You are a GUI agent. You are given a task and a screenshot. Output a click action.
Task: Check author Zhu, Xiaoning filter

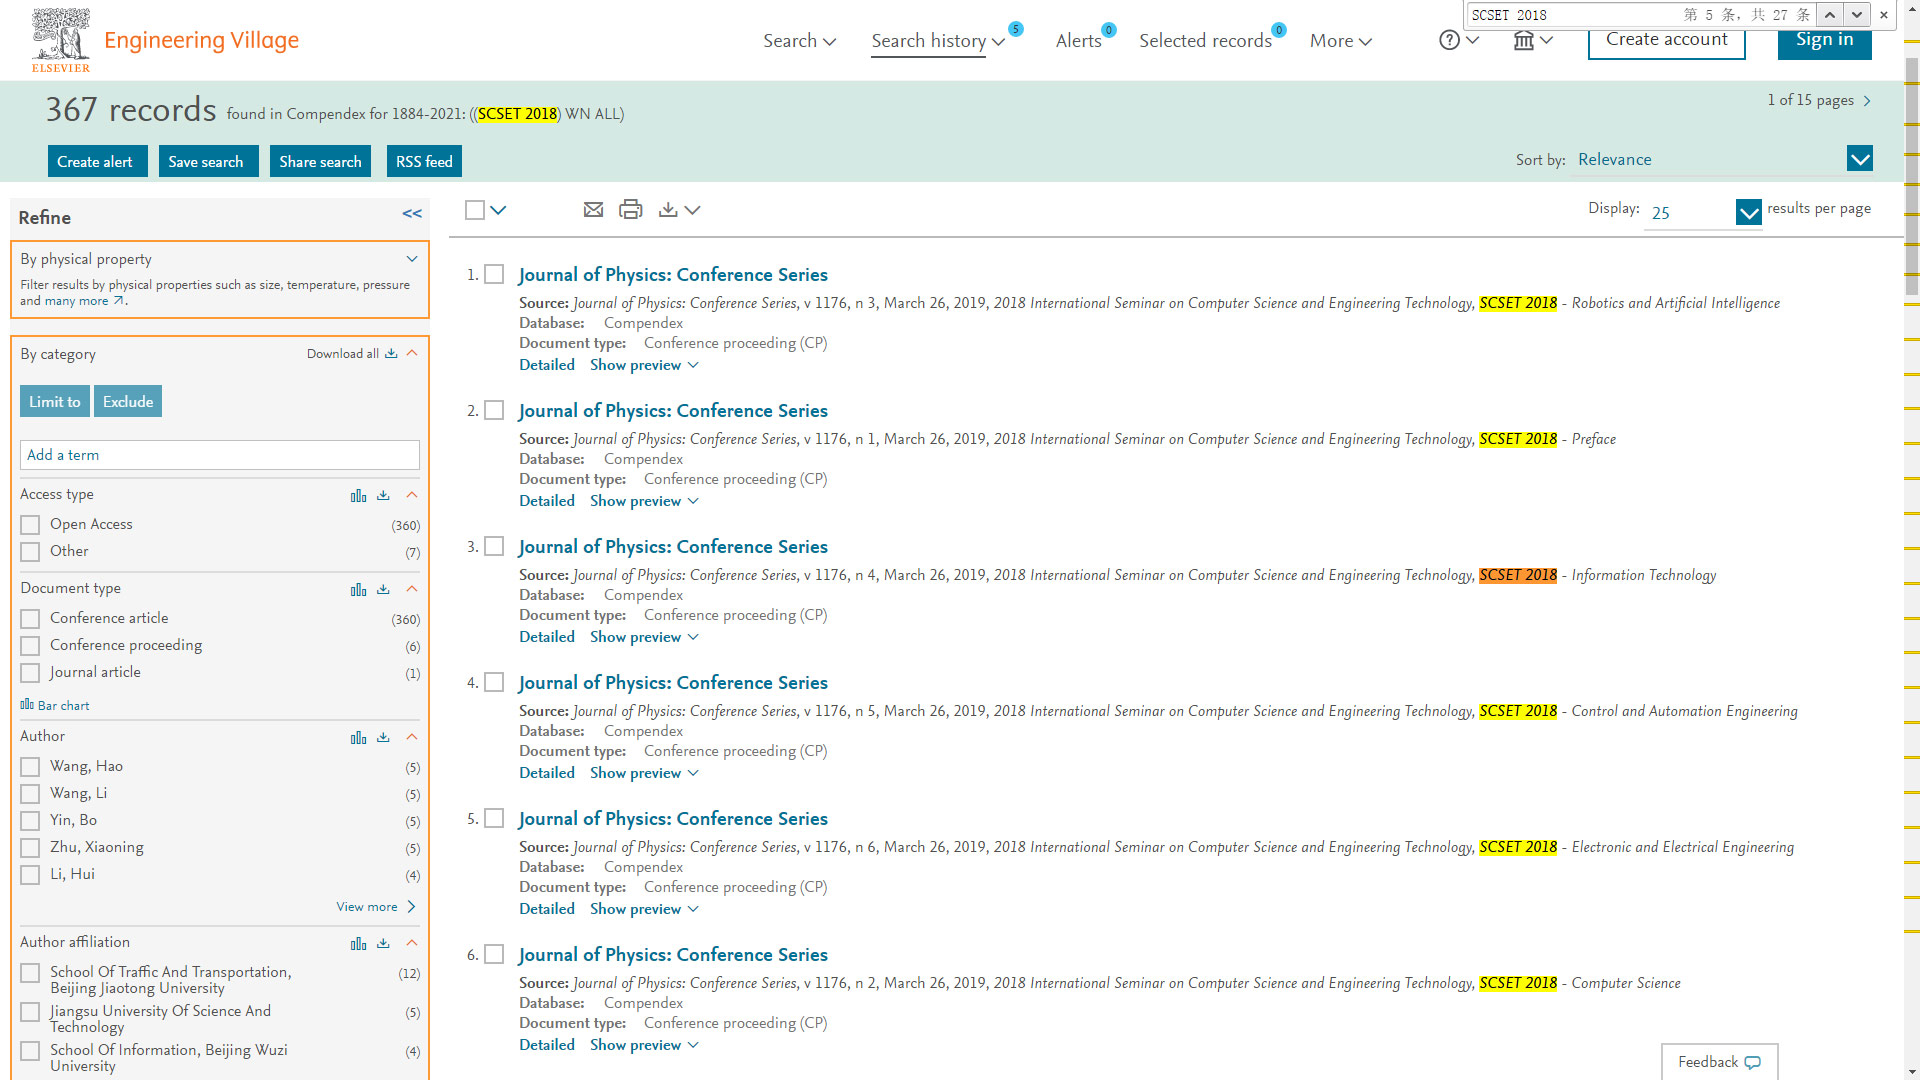coord(30,848)
